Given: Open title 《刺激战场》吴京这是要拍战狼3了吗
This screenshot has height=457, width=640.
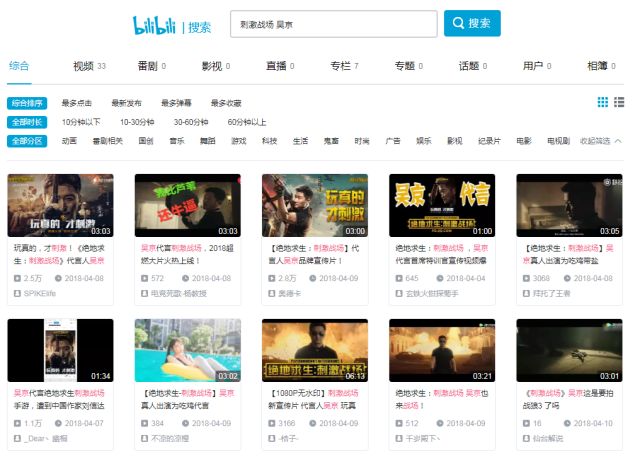Looking at the screenshot, I should coord(569,399).
